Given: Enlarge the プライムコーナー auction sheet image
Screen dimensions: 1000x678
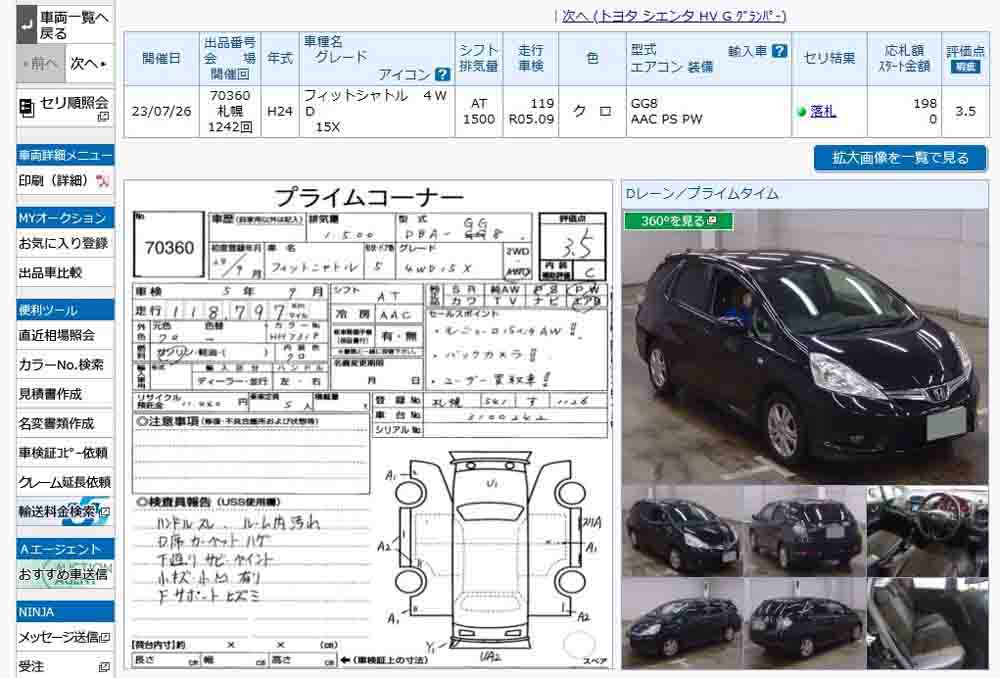Looking at the screenshot, I should tap(369, 425).
